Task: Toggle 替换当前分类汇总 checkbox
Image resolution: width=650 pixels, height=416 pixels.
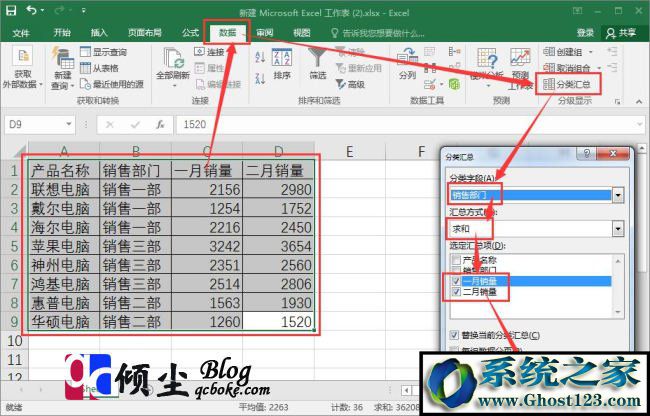Action: [x=455, y=335]
